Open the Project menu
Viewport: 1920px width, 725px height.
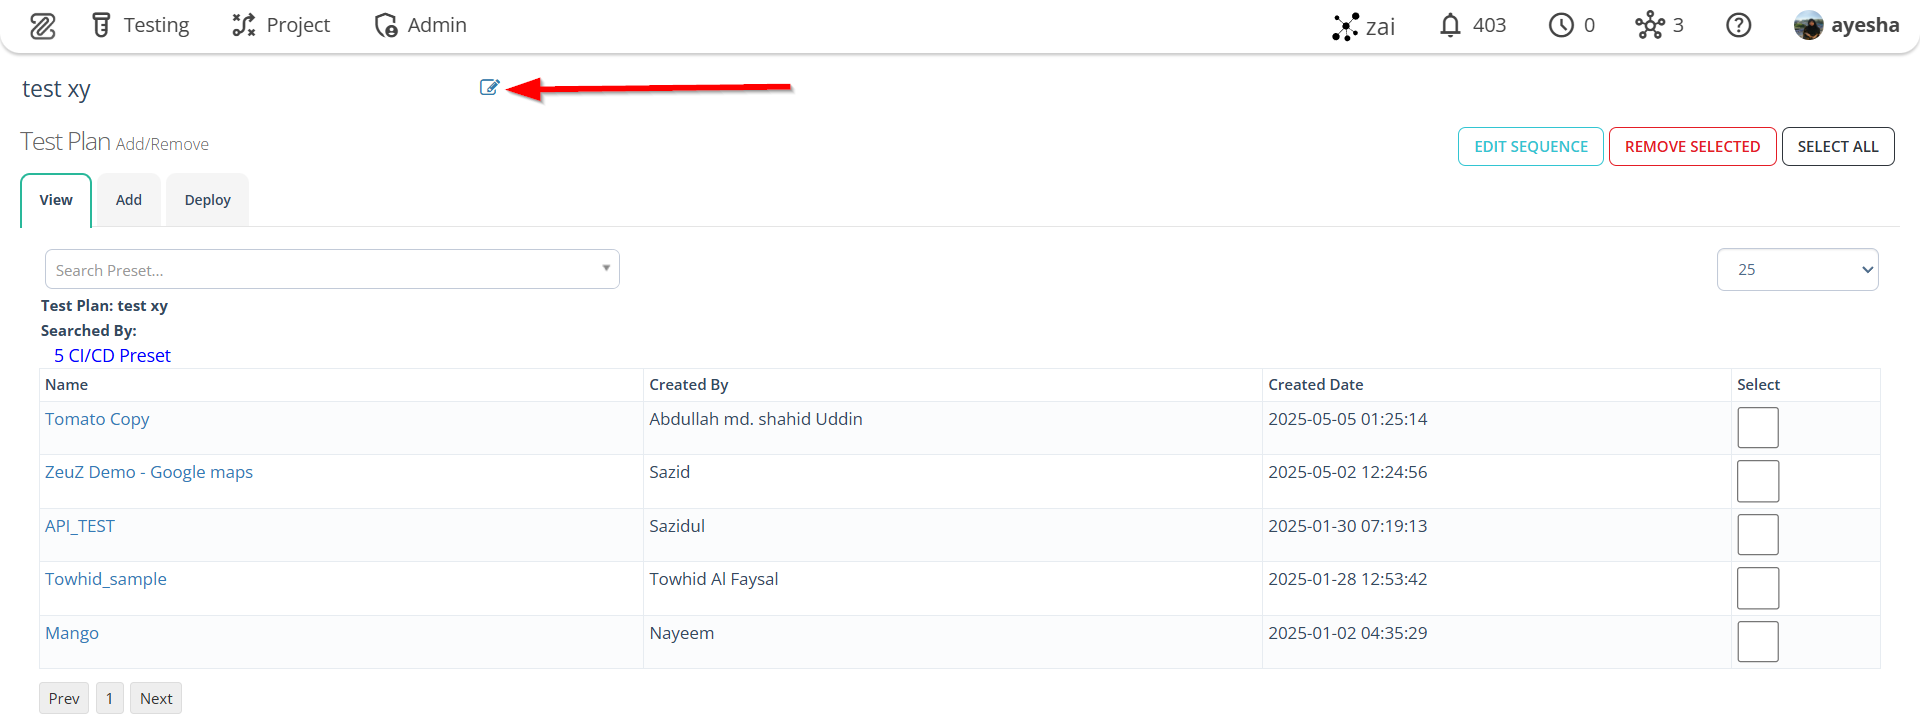pyautogui.click(x=281, y=25)
